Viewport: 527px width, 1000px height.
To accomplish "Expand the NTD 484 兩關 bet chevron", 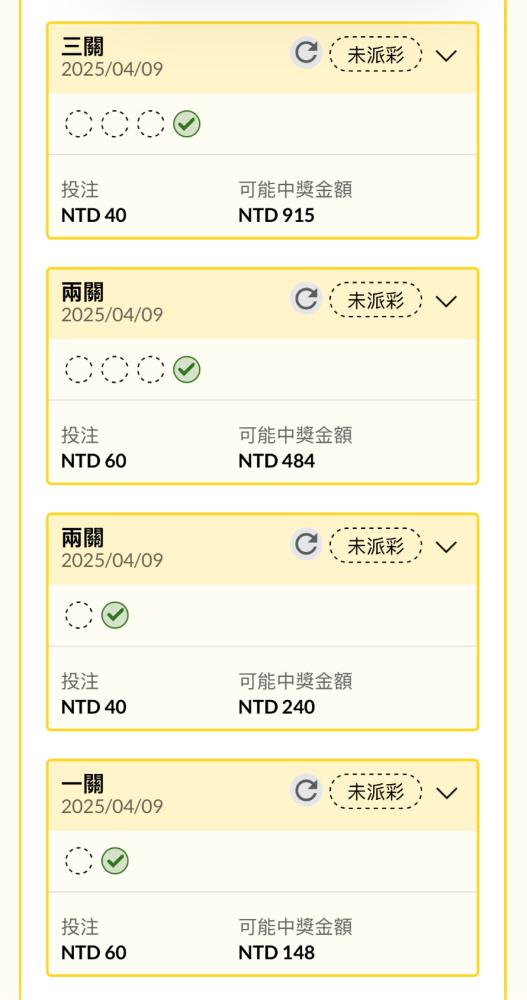I will (446, 301).
